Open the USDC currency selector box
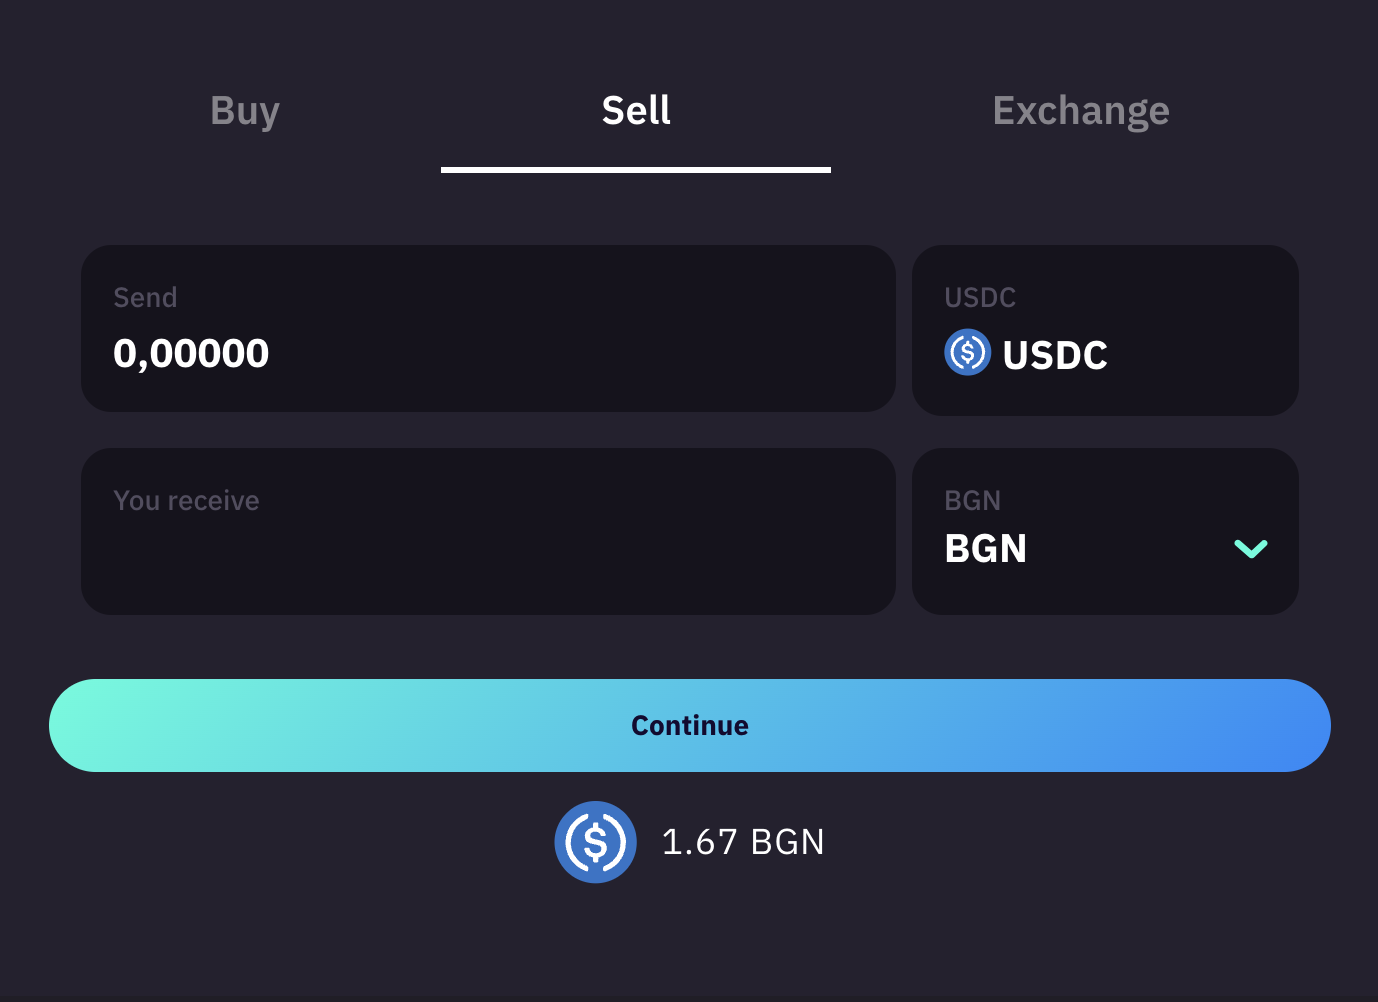 click(x=1105, y=330)
